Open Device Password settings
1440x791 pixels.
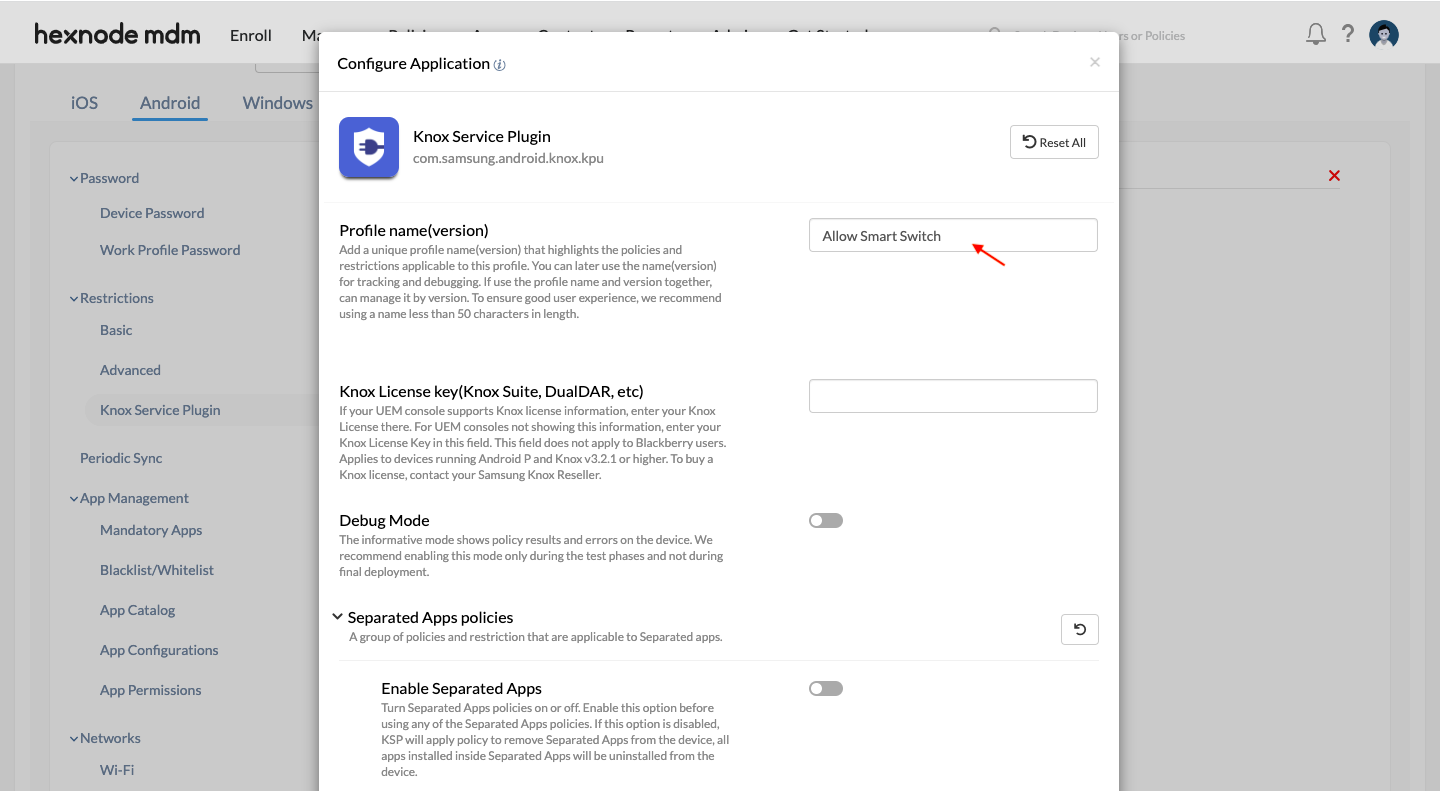152,213
